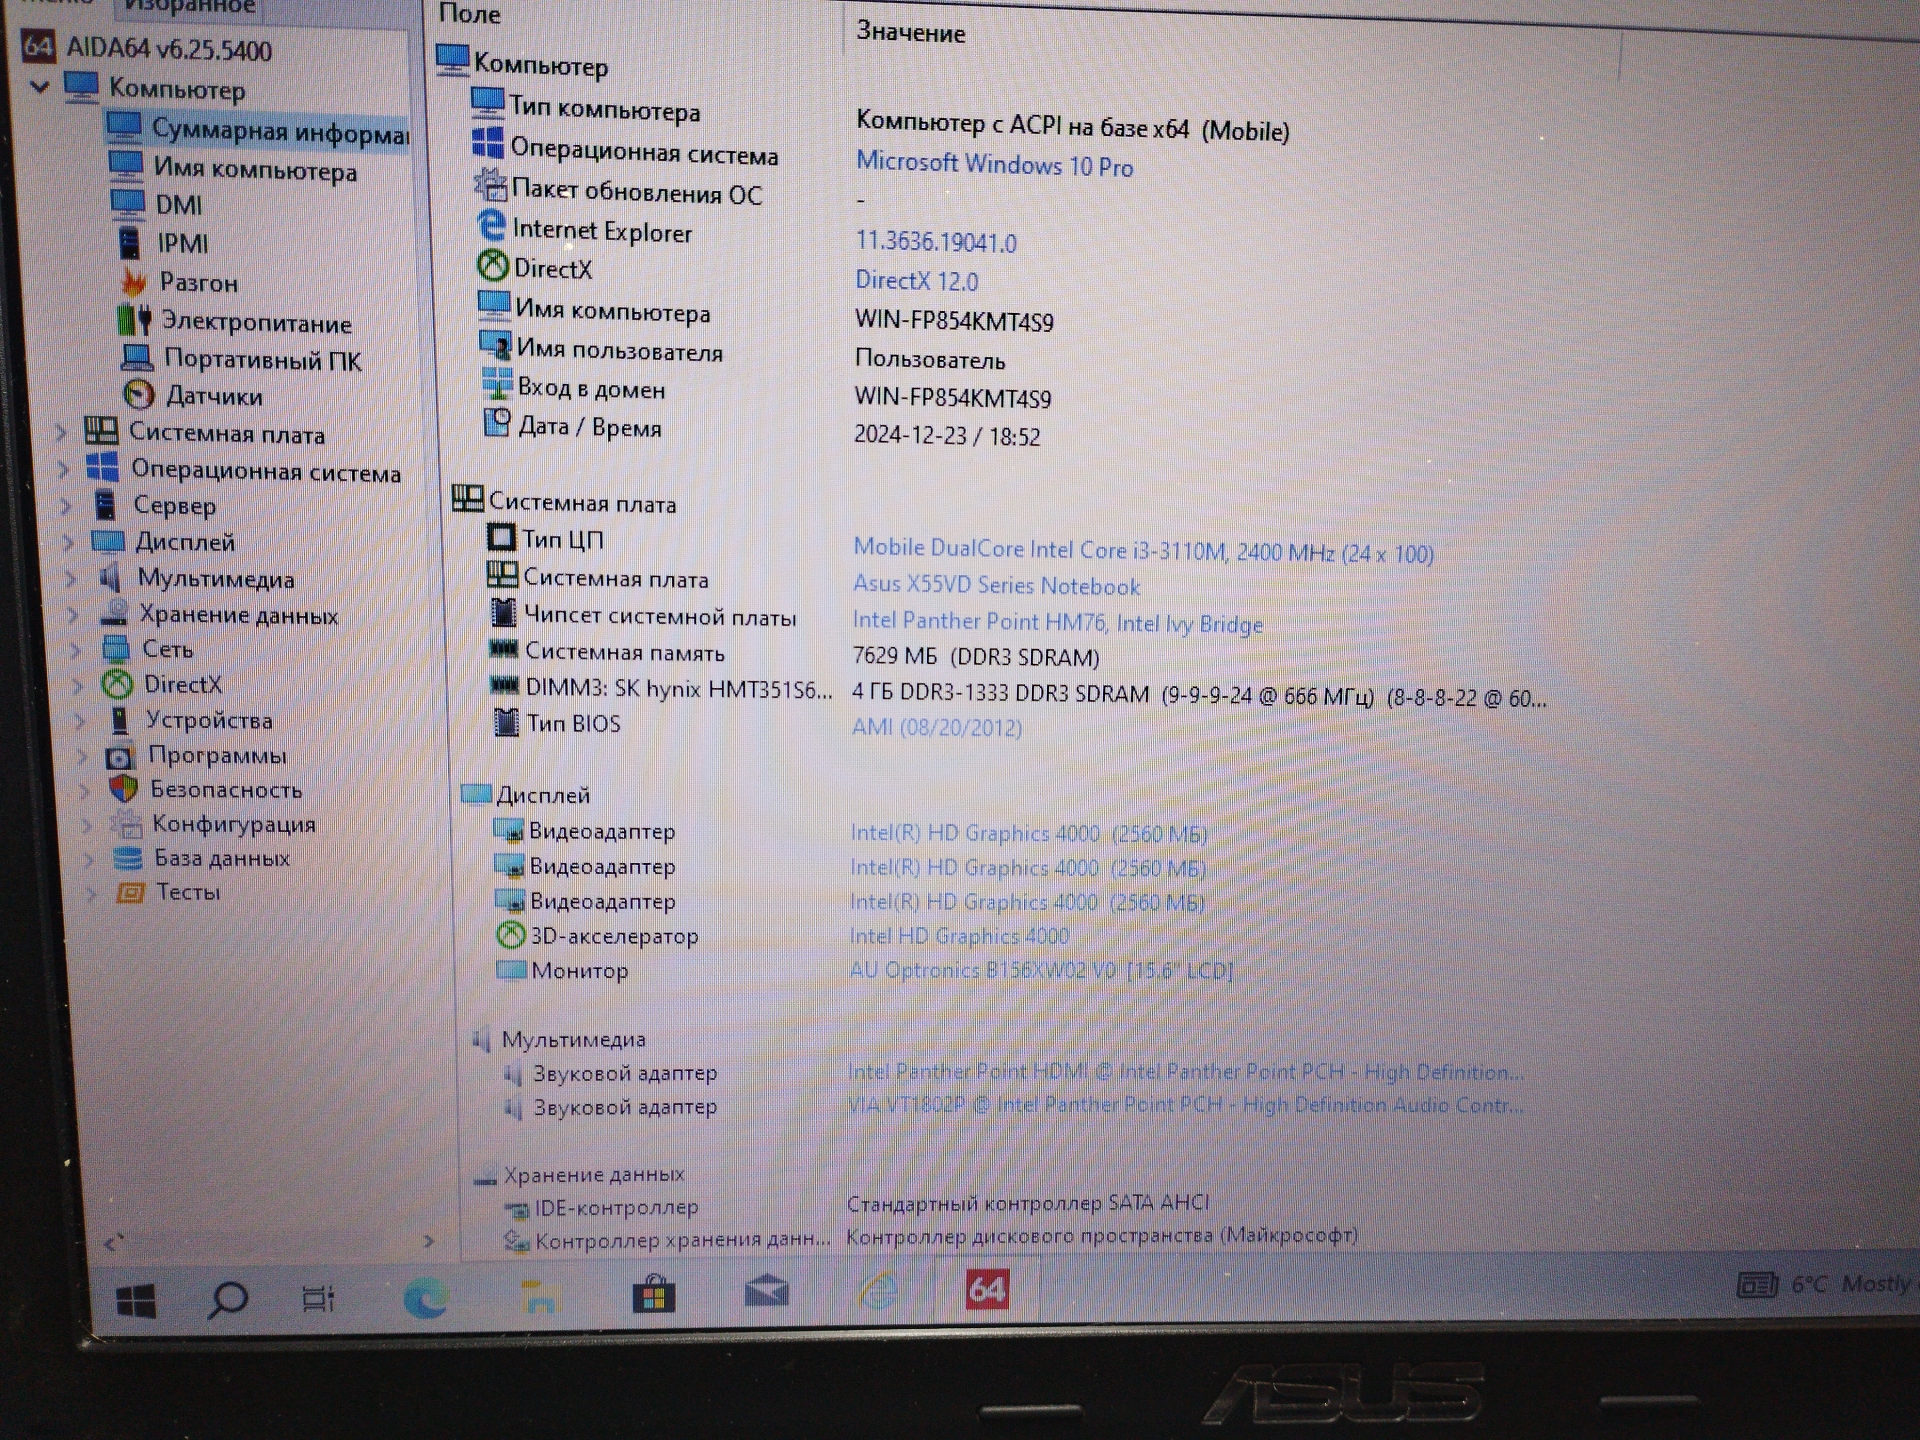This screenshot has height=1440, width=1920.
Task: Select Имя компьютера in the left tree
Action: (x=232, y=169)
